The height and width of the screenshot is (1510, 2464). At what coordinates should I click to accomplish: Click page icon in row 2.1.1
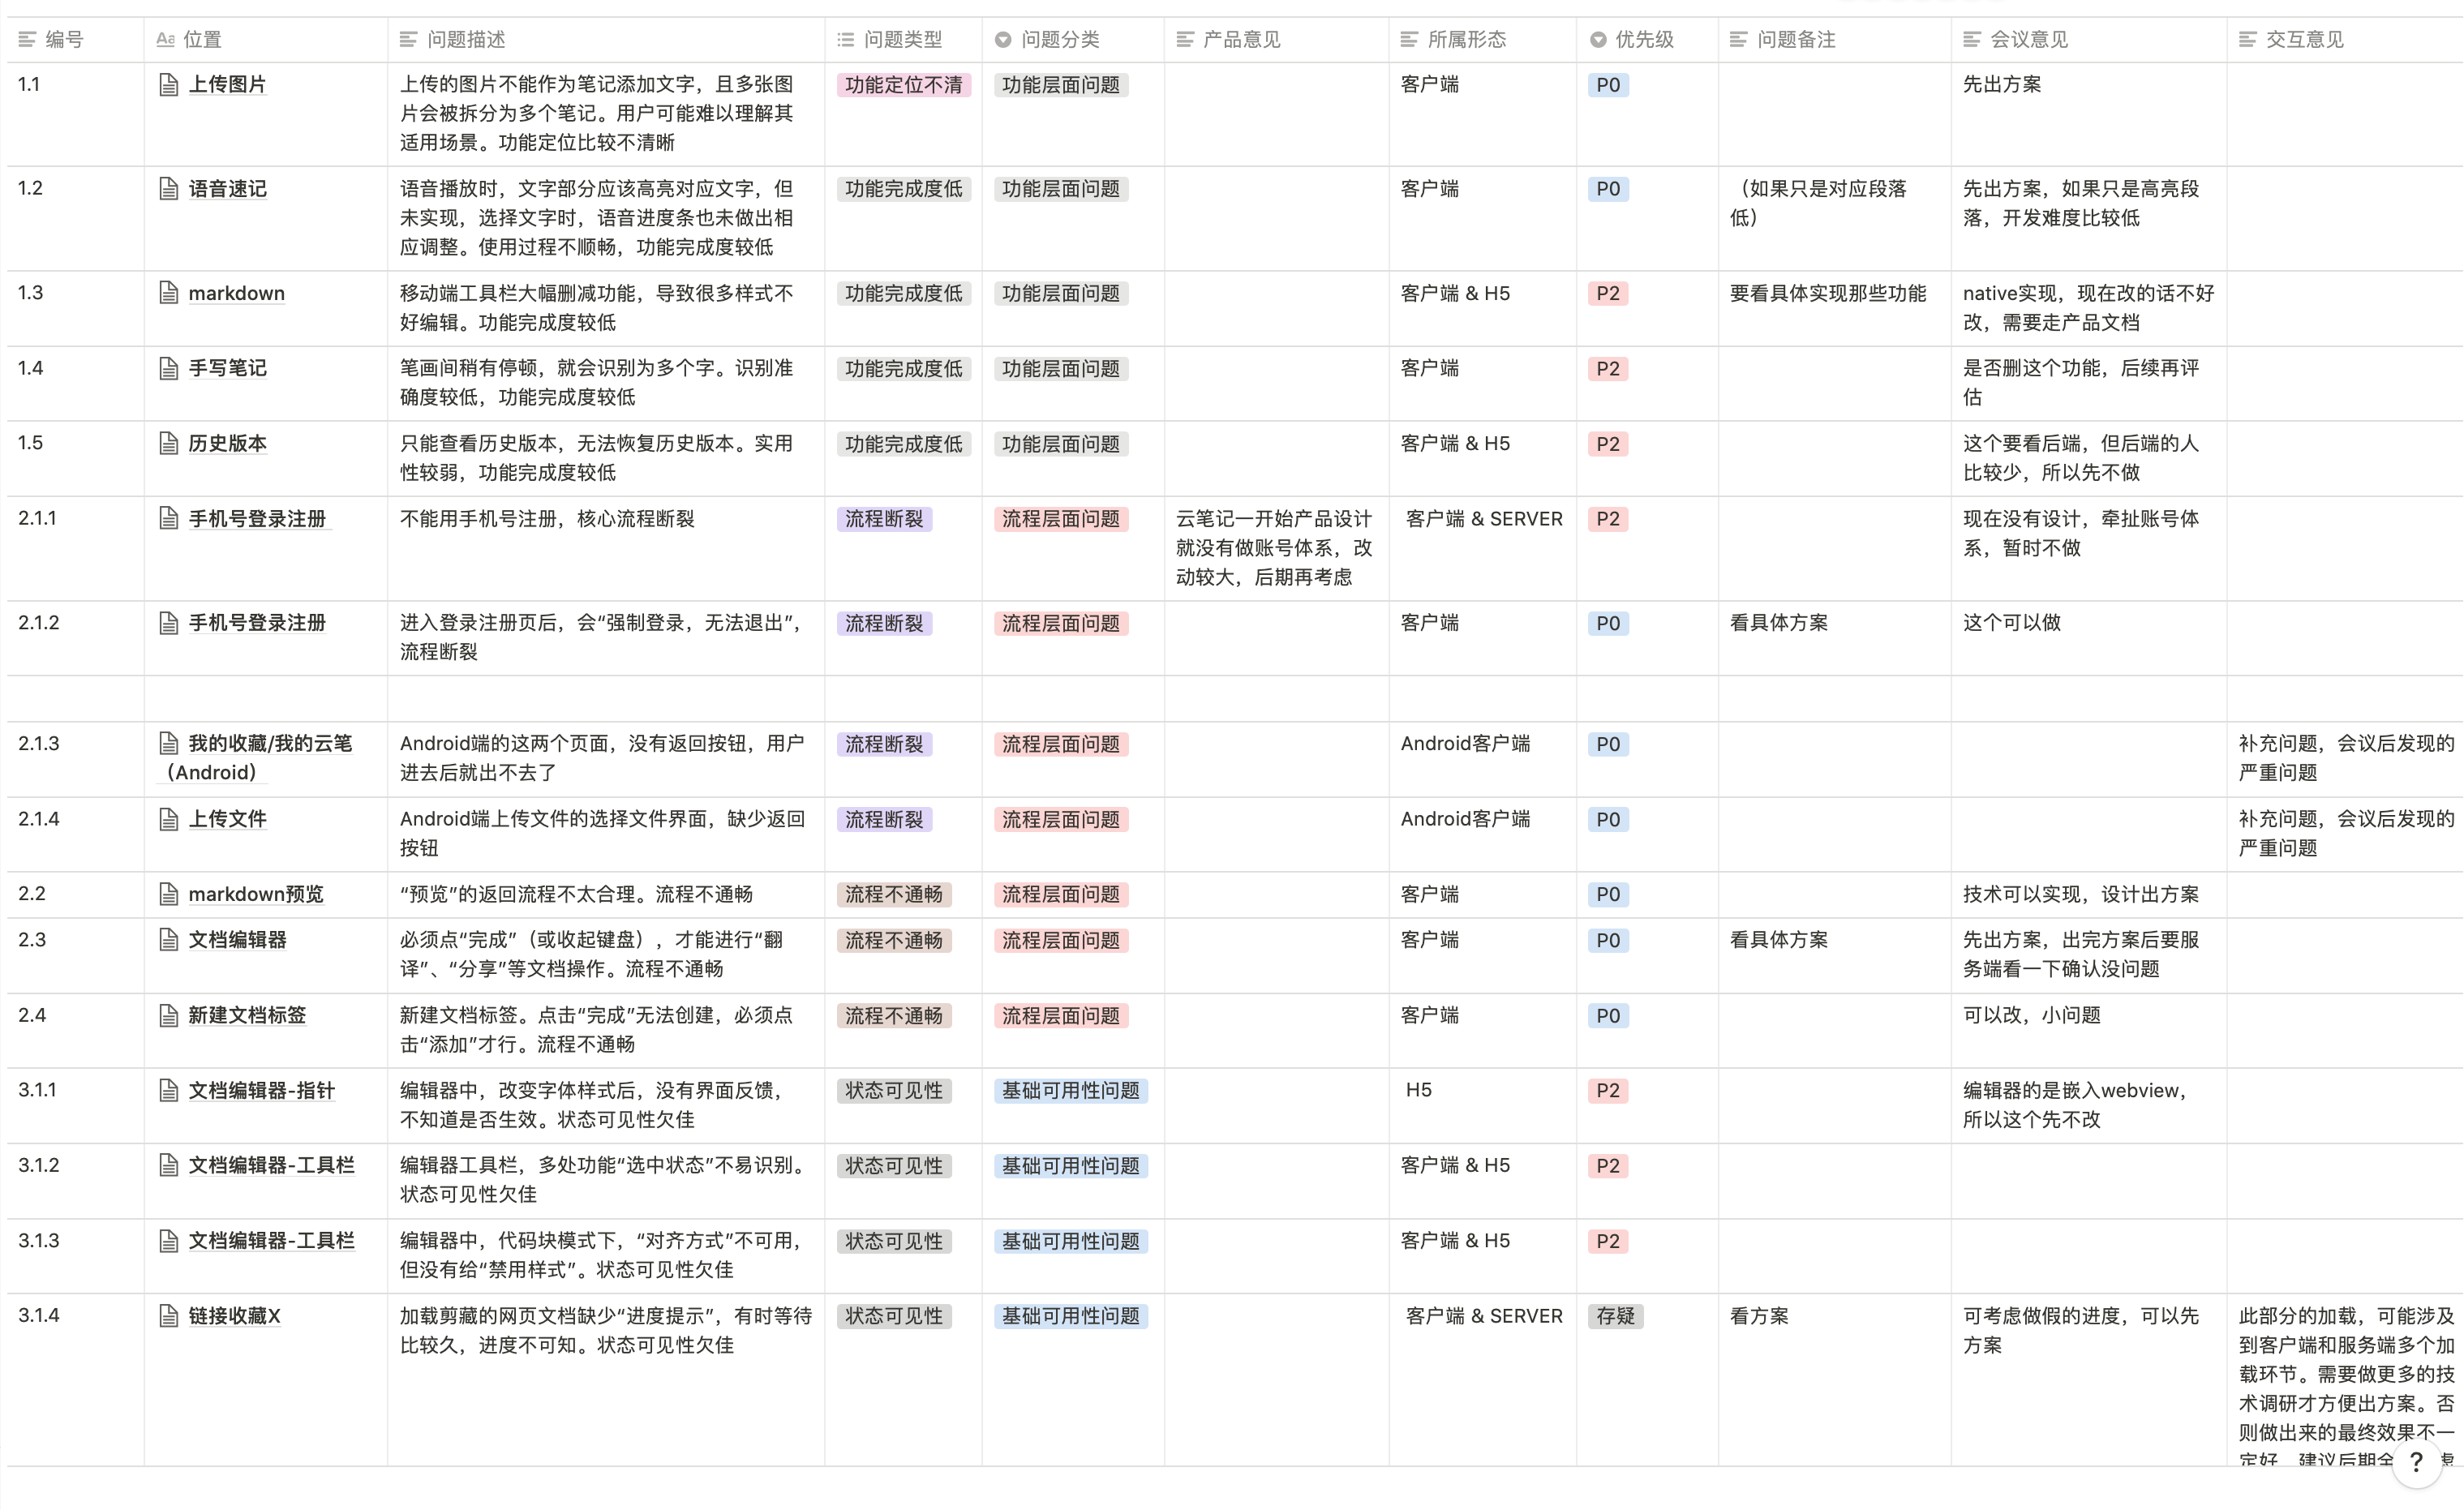point(169,518)
